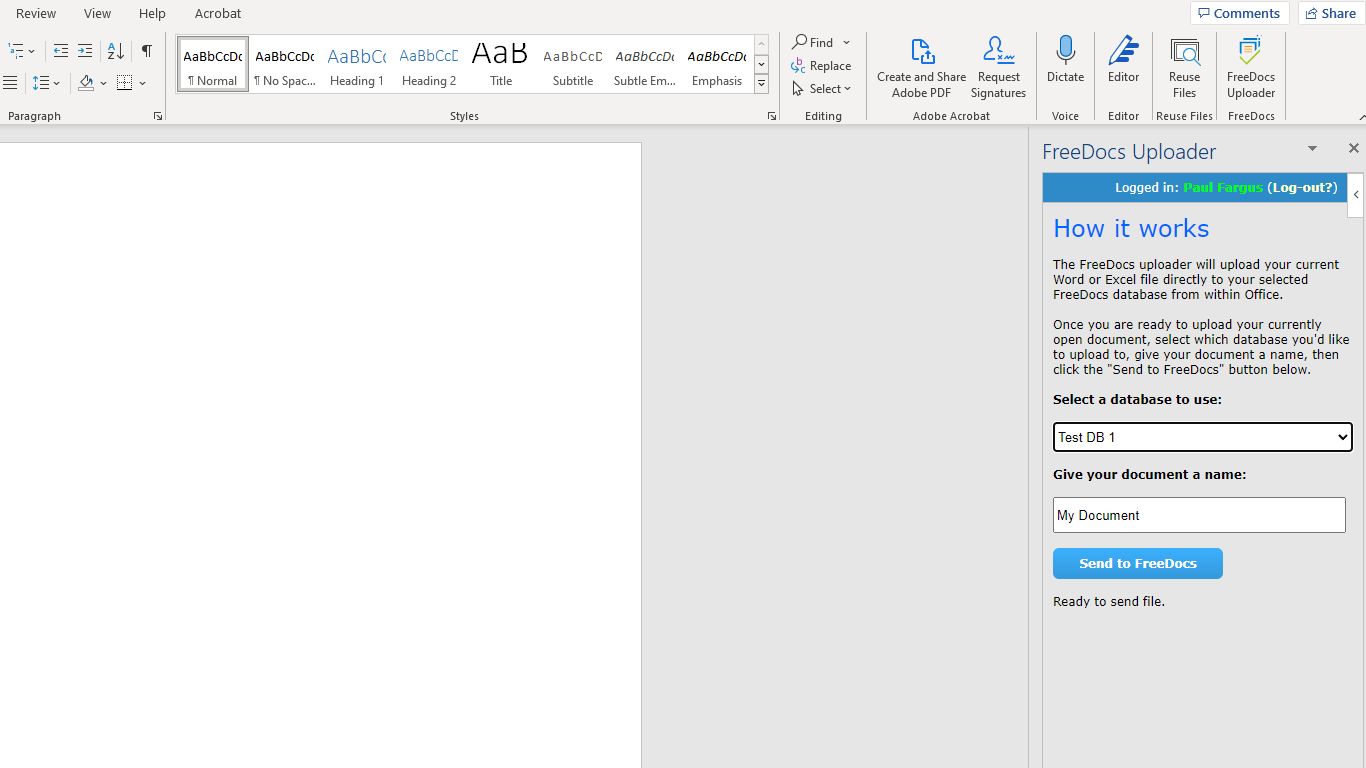Viewport: 1366px width, 768px height.
Task: Click the Multilevel List icon
Action: 16,51
